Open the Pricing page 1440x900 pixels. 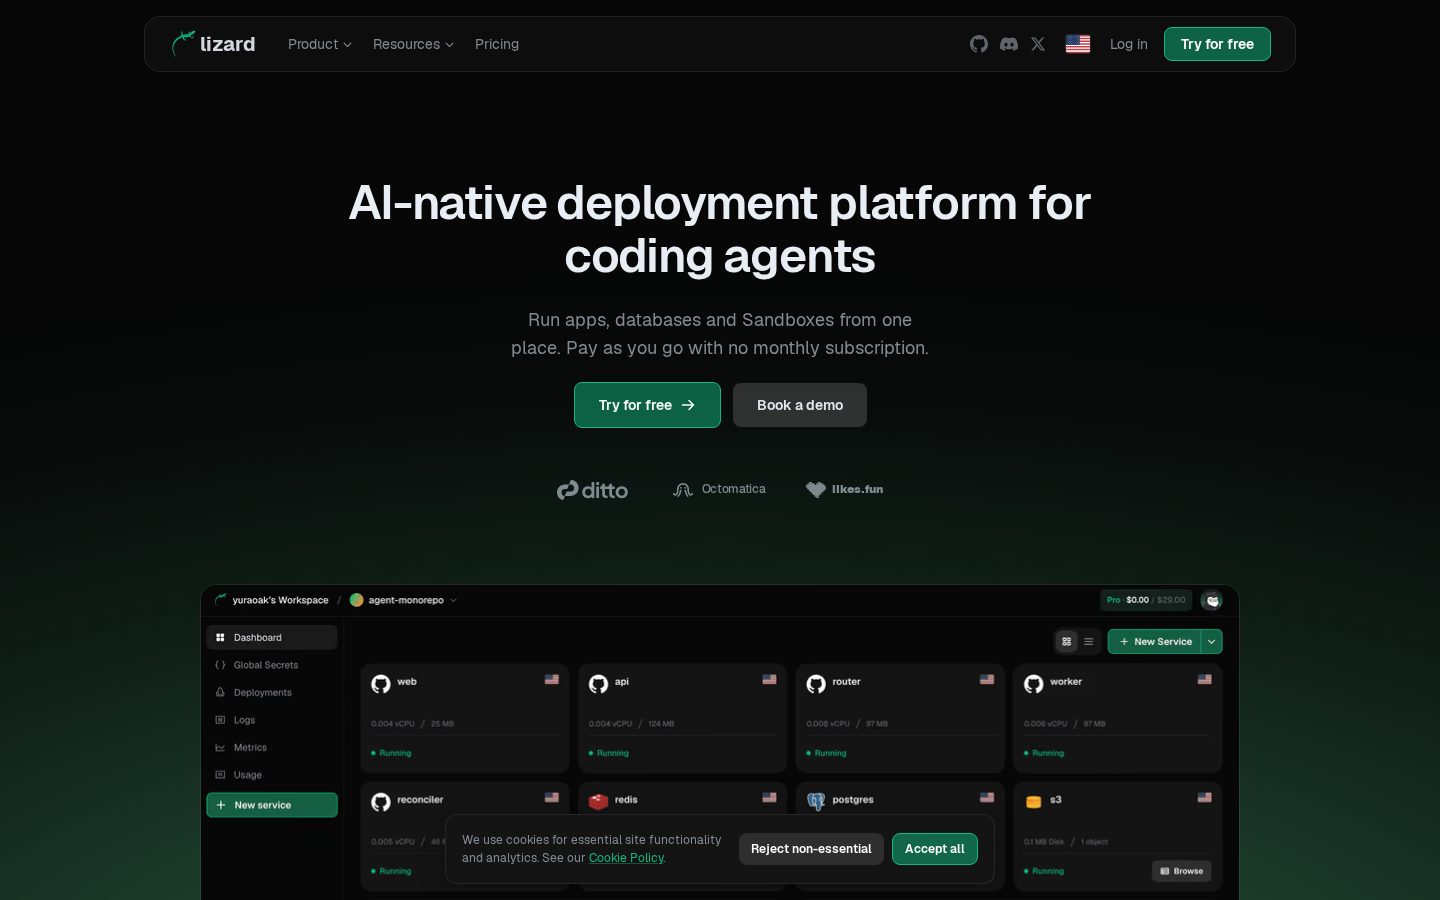(x=497, y=44)
